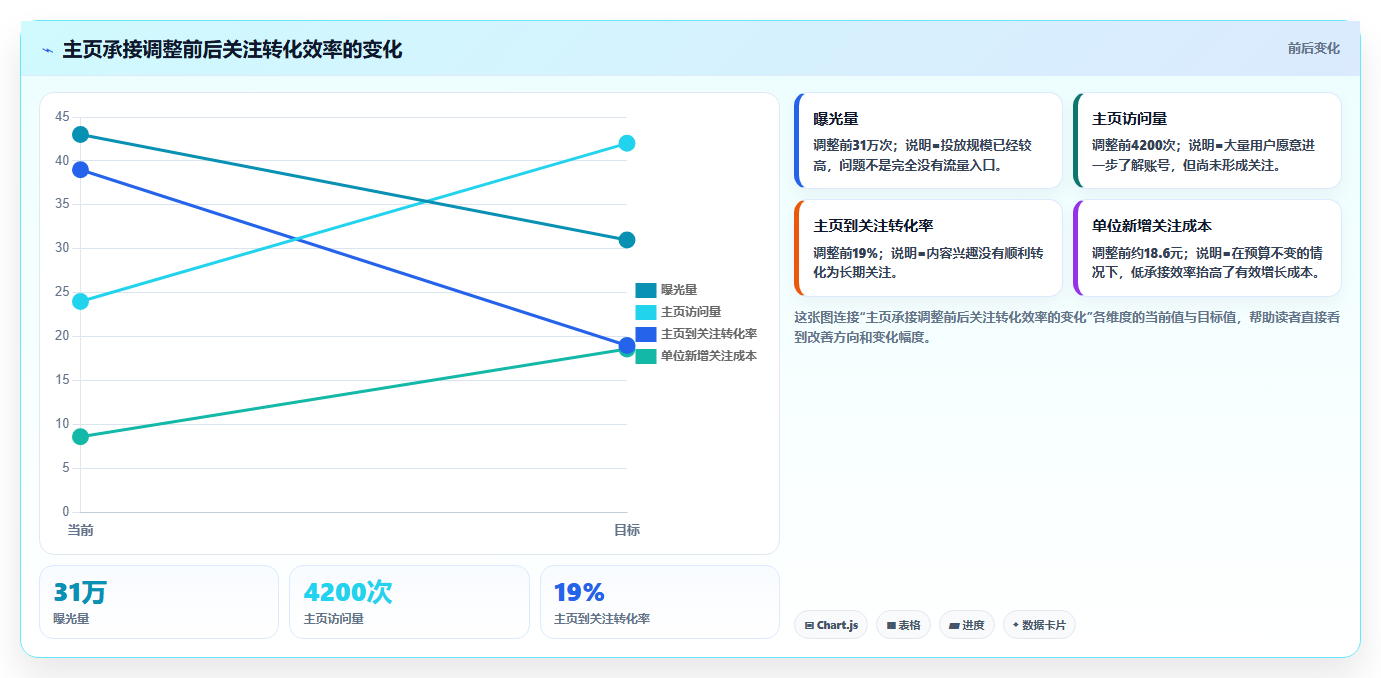Click 单位新增关注成本 point at 当前

click(x=81, y=437)
